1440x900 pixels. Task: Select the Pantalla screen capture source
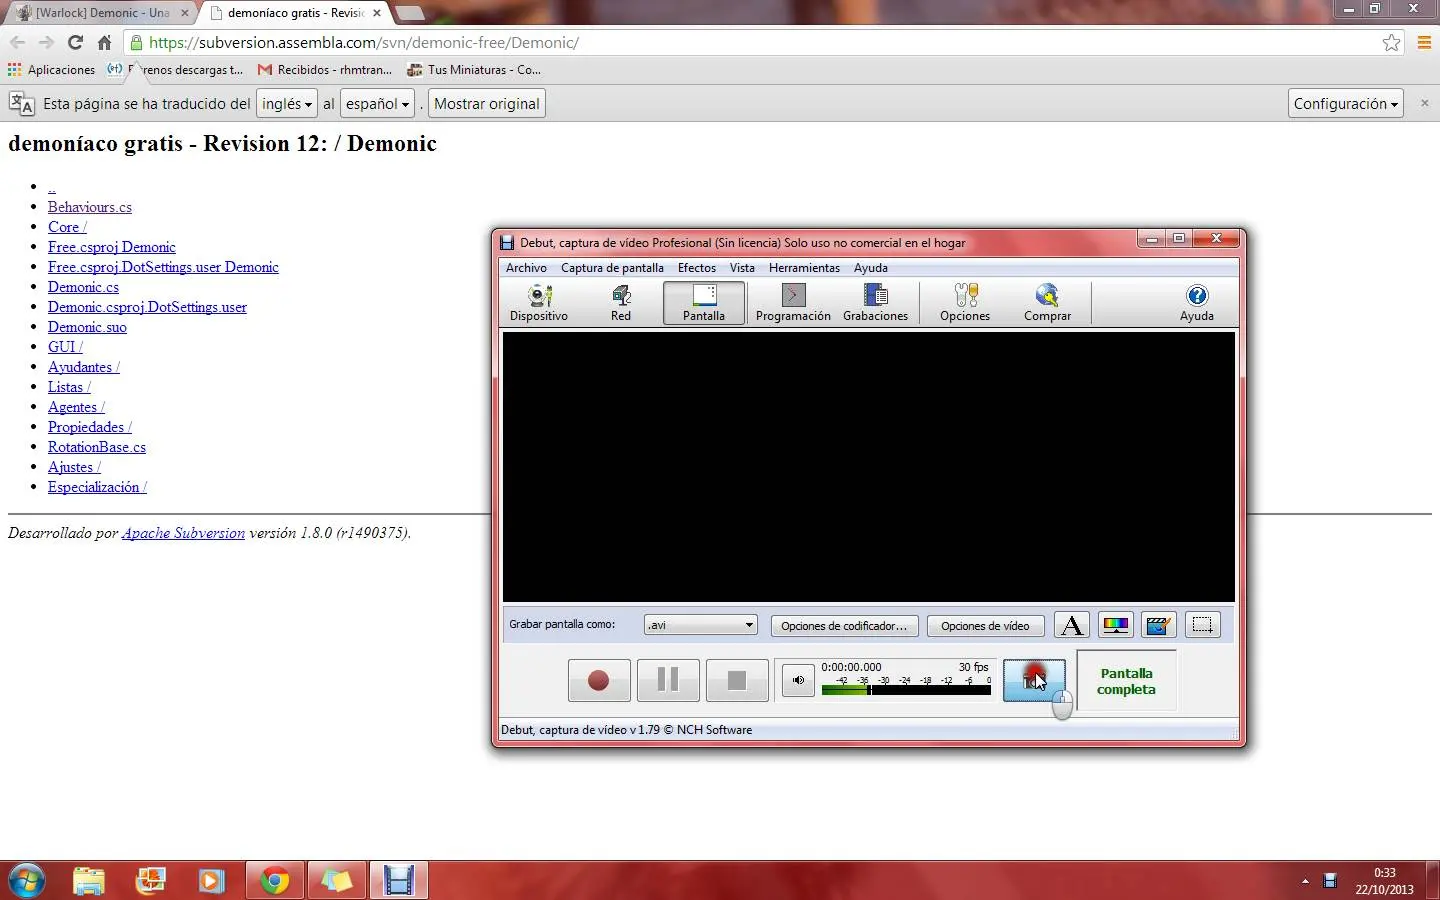pos(704,303)
